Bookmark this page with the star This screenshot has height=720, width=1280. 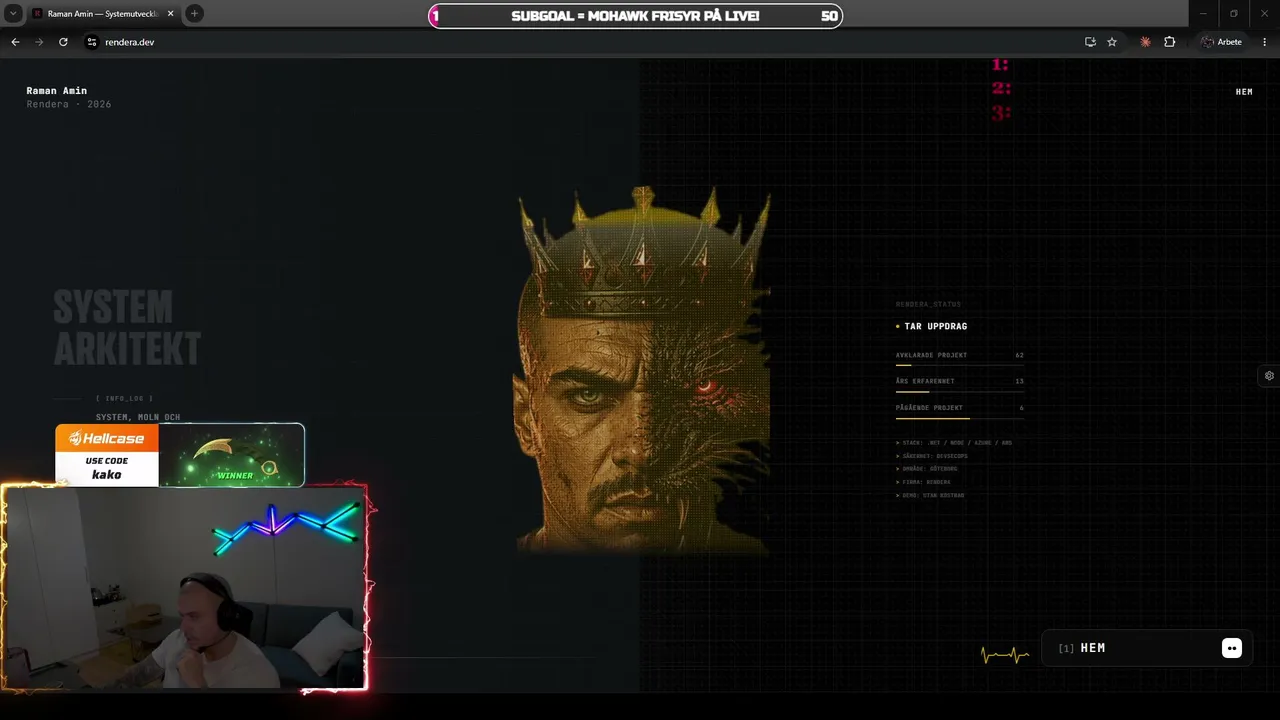1112,42
